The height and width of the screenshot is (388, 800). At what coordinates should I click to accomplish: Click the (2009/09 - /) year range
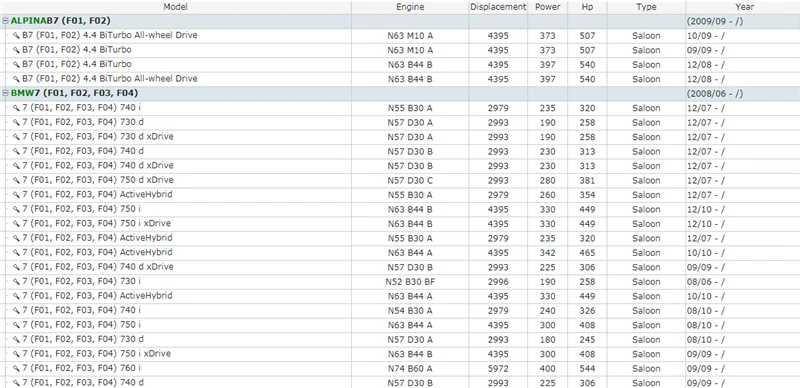pyautogui.click(x=715, y=21)
